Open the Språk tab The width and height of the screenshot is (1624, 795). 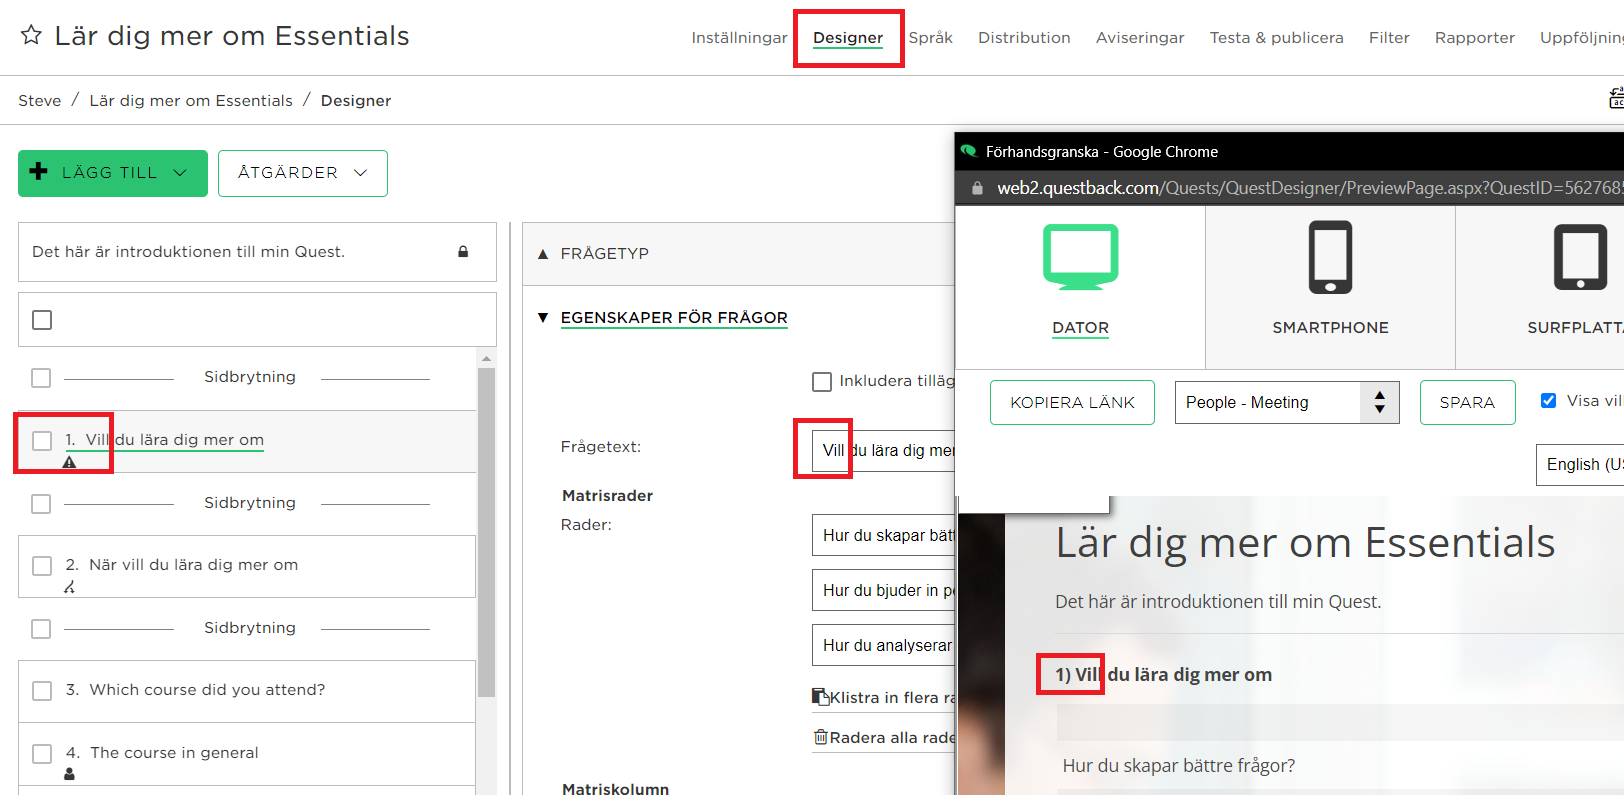[x=930, y=38]
